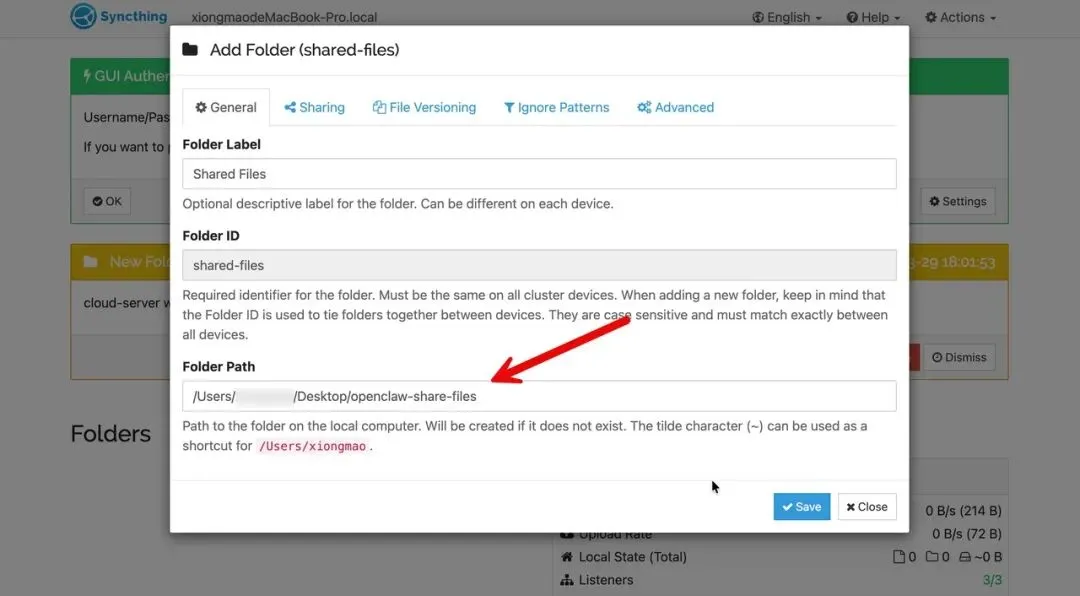
Task: Click the copy icon on File Versioning tab
Action: pos(379,108)
